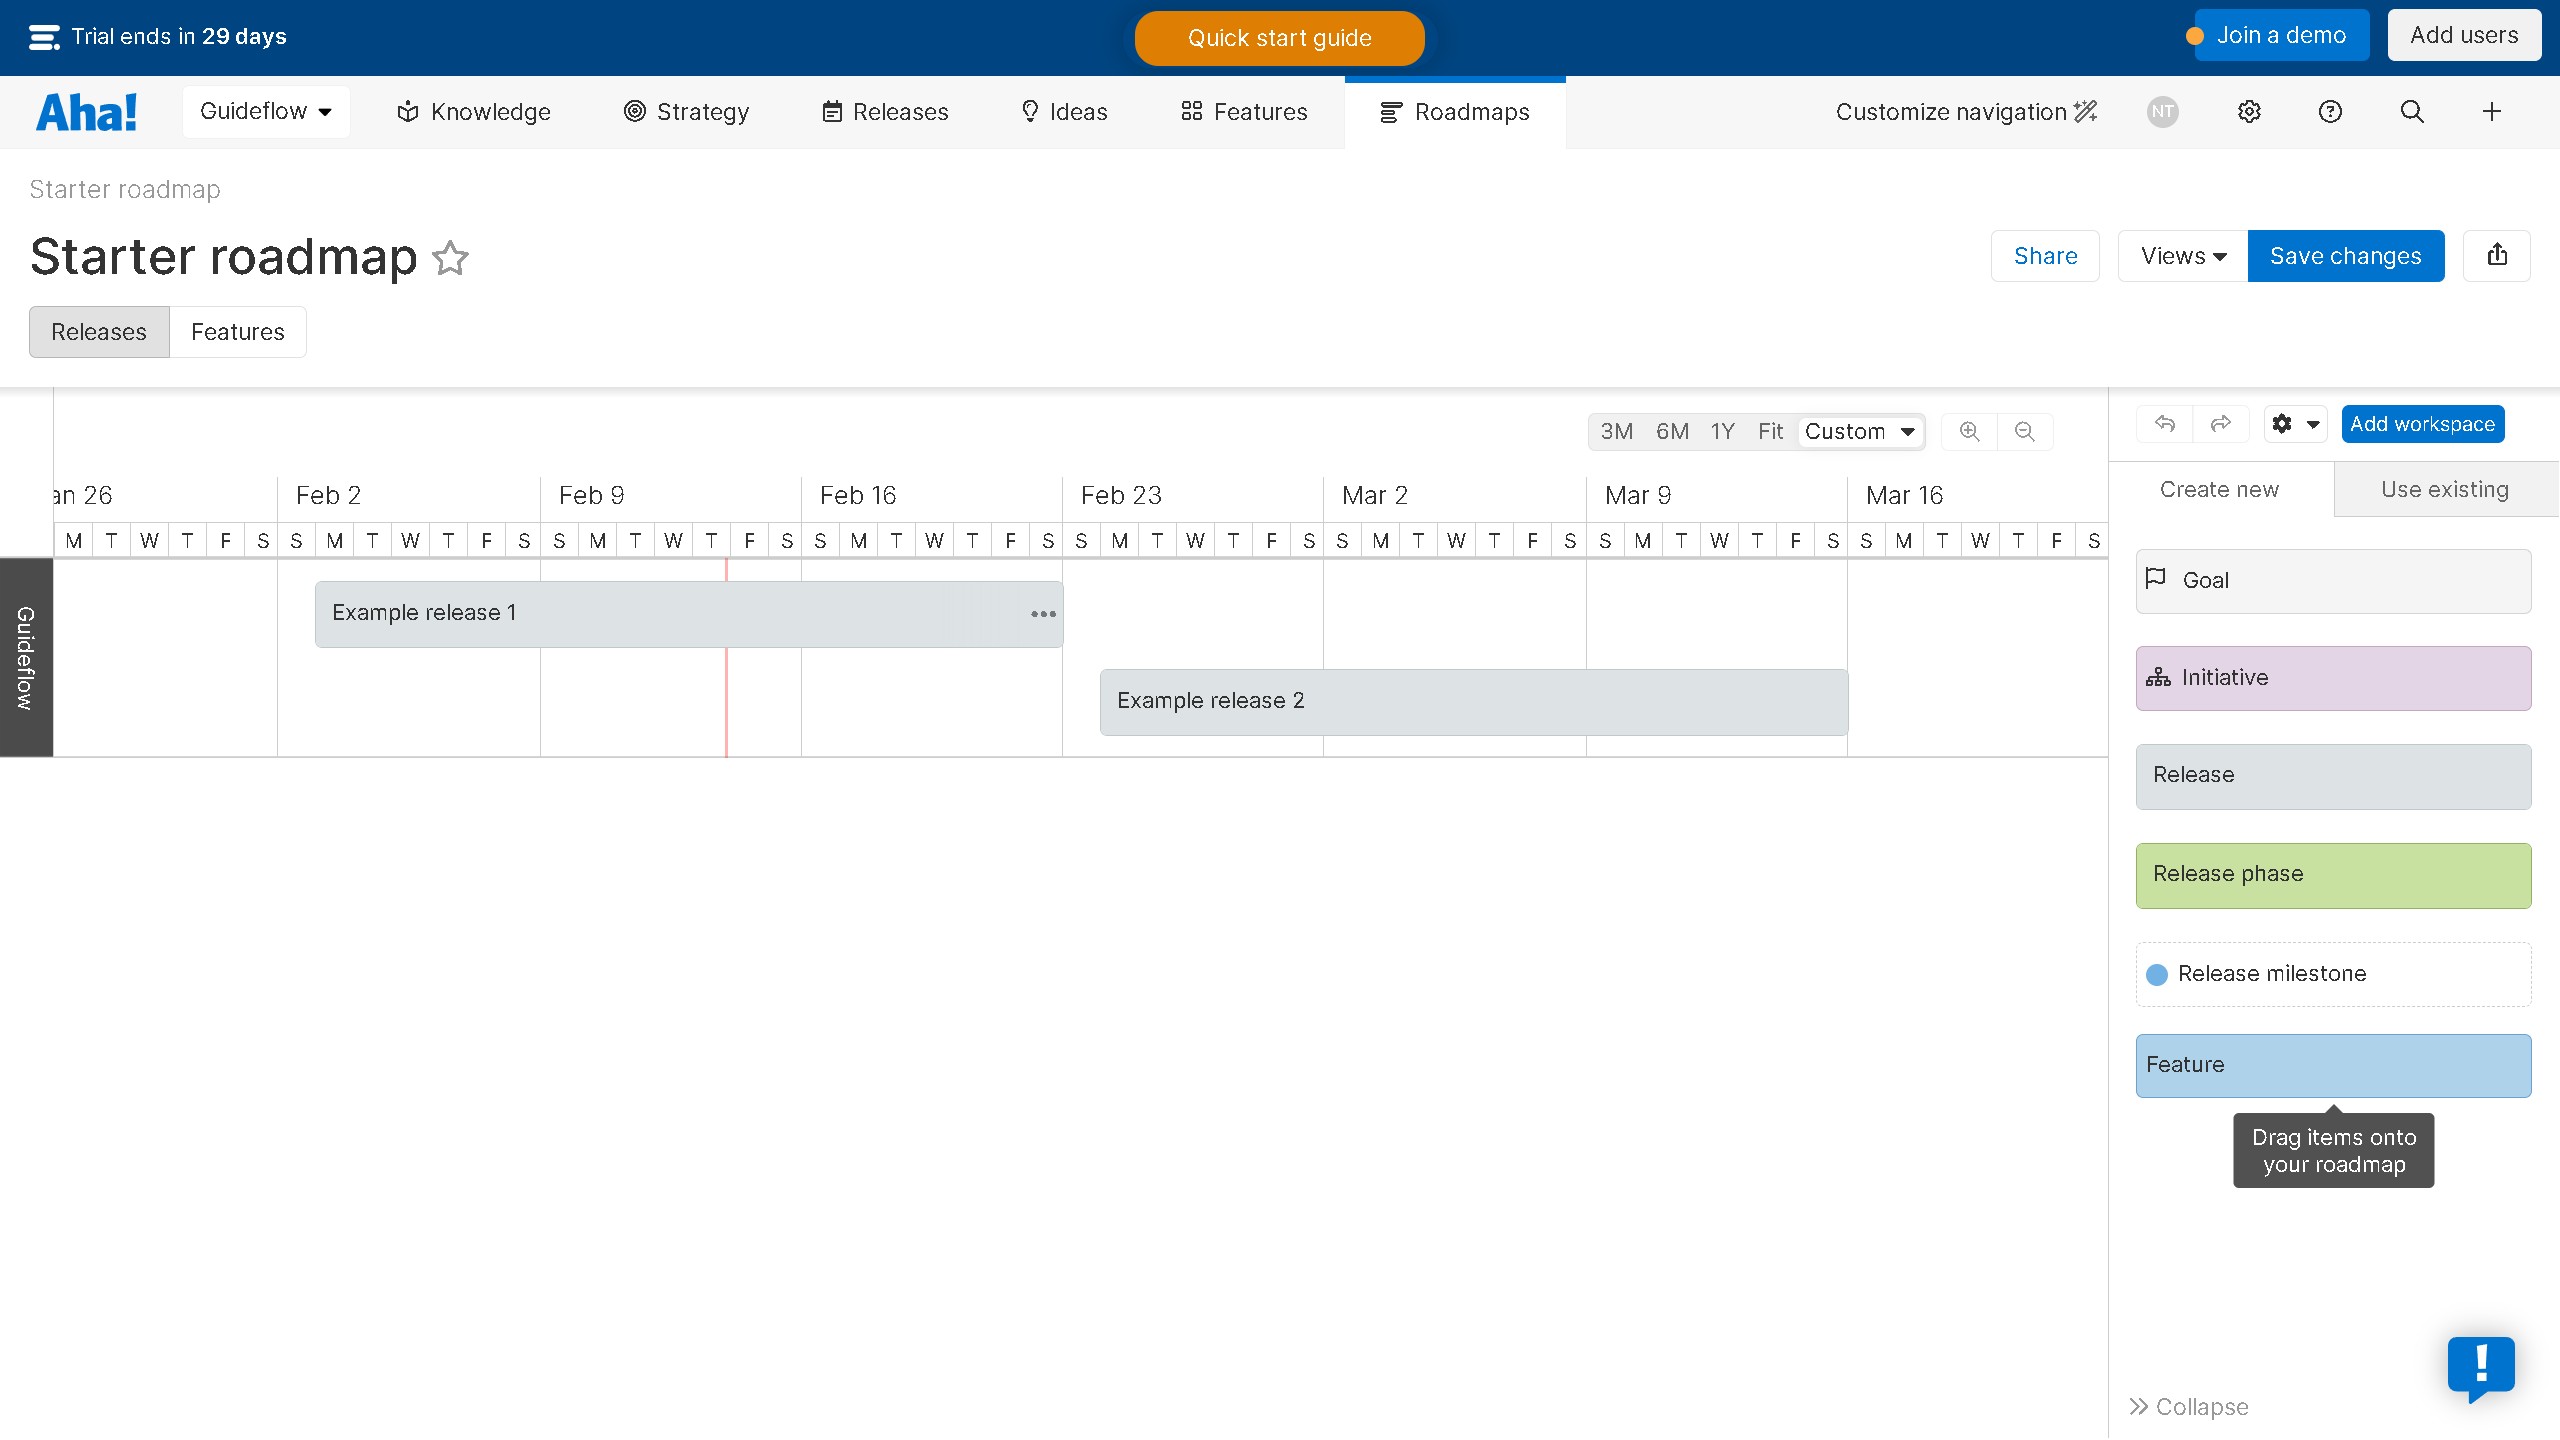
Task: Open the export icon next to Save changes
Action: click(x=2497, y=256)
